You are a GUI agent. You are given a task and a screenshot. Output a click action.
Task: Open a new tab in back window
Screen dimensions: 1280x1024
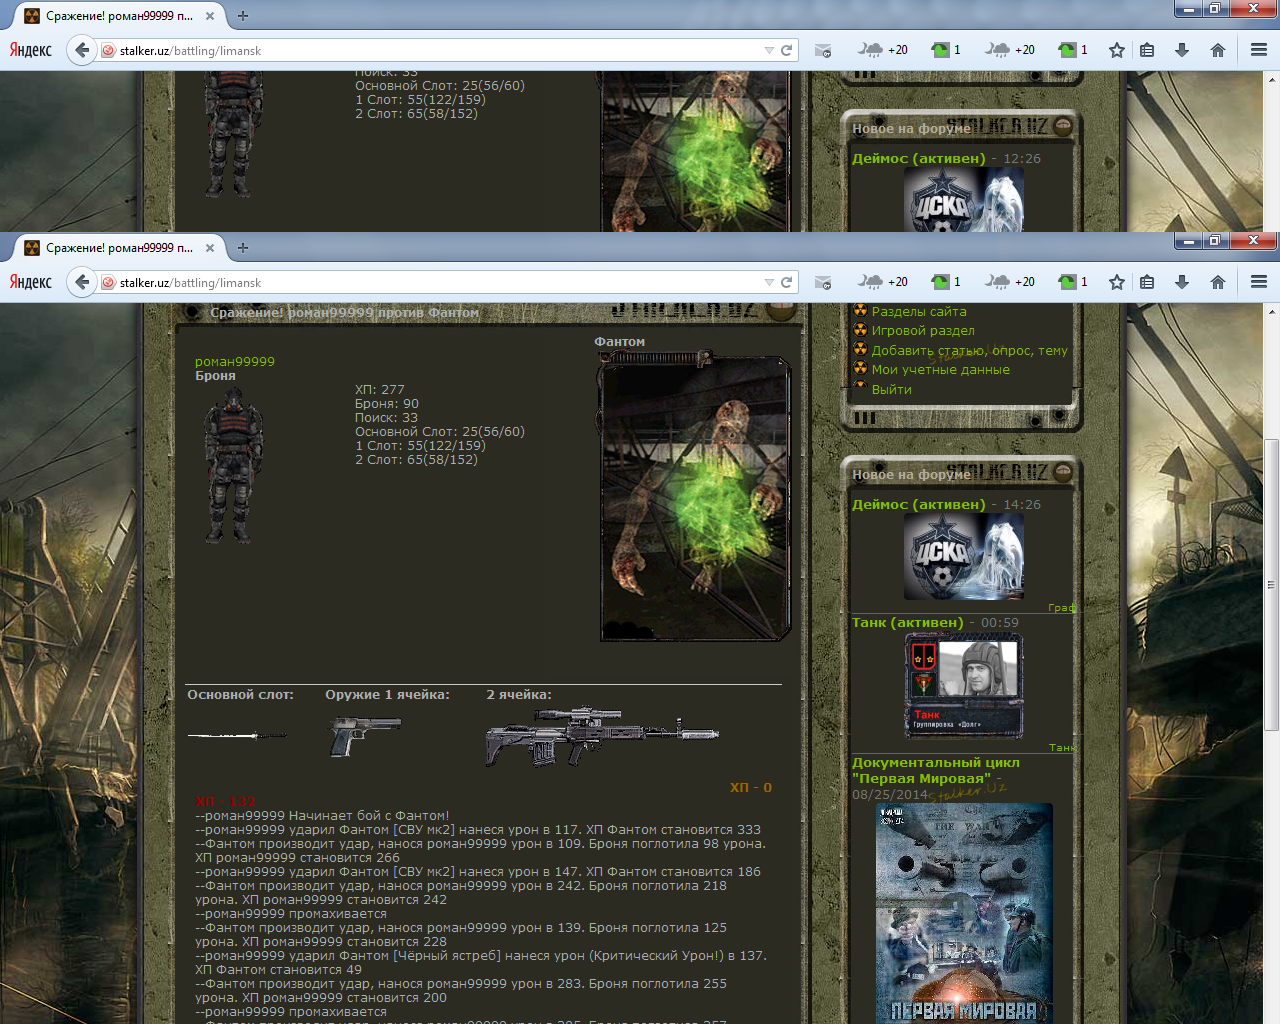pyautogui.click(x=243, y=16)
